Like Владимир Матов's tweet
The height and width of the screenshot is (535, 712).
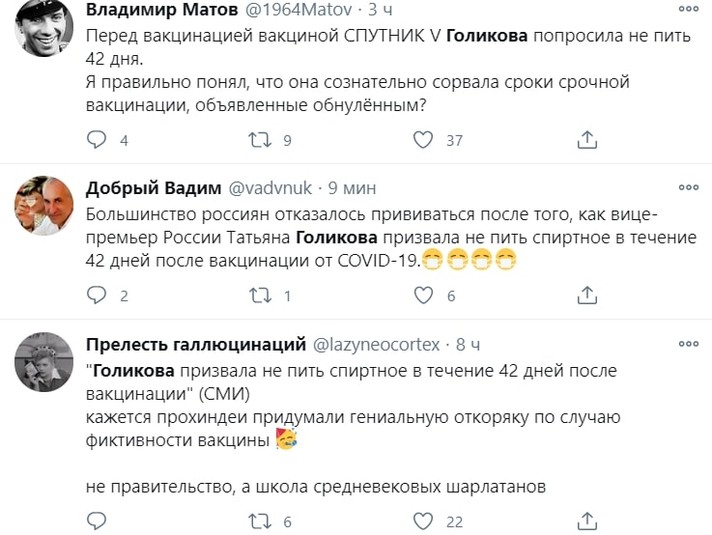[423, 141]
